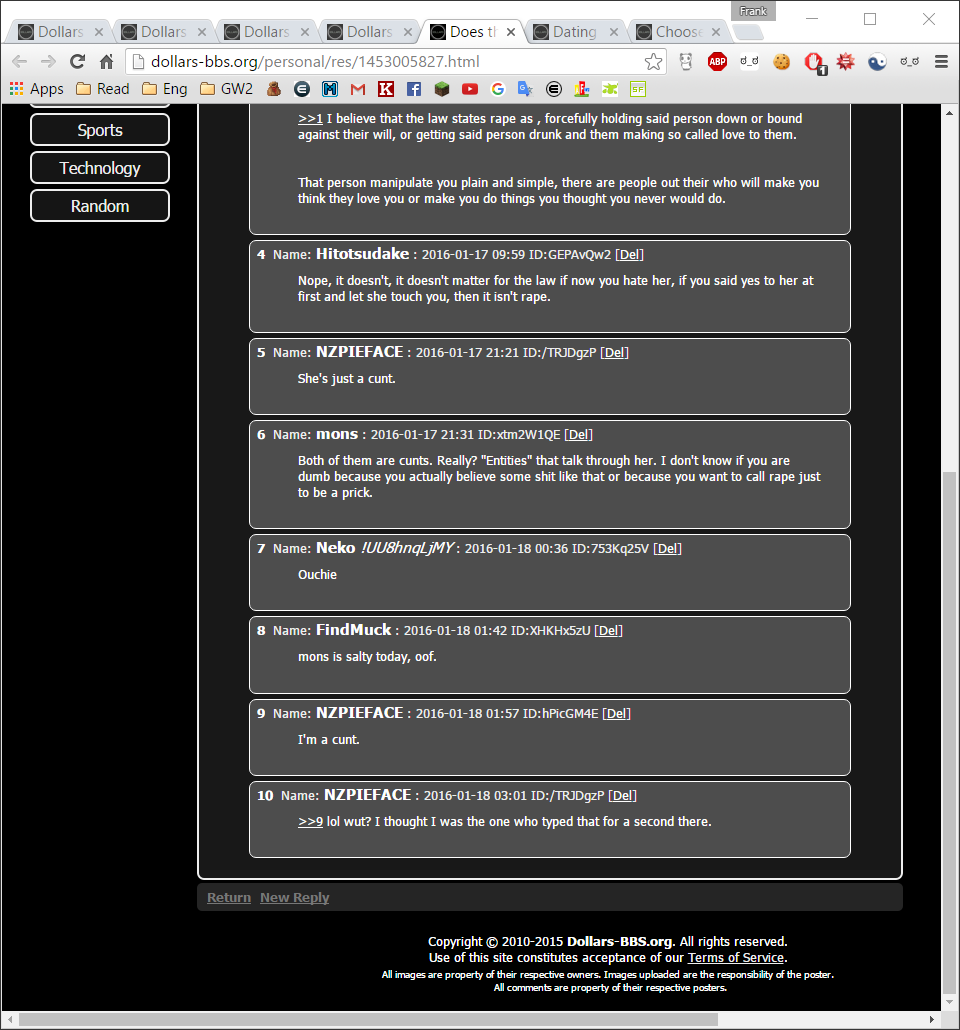Open the Minecraft grass block bookmark
The image size is (960, 1030).
point(442,89)
